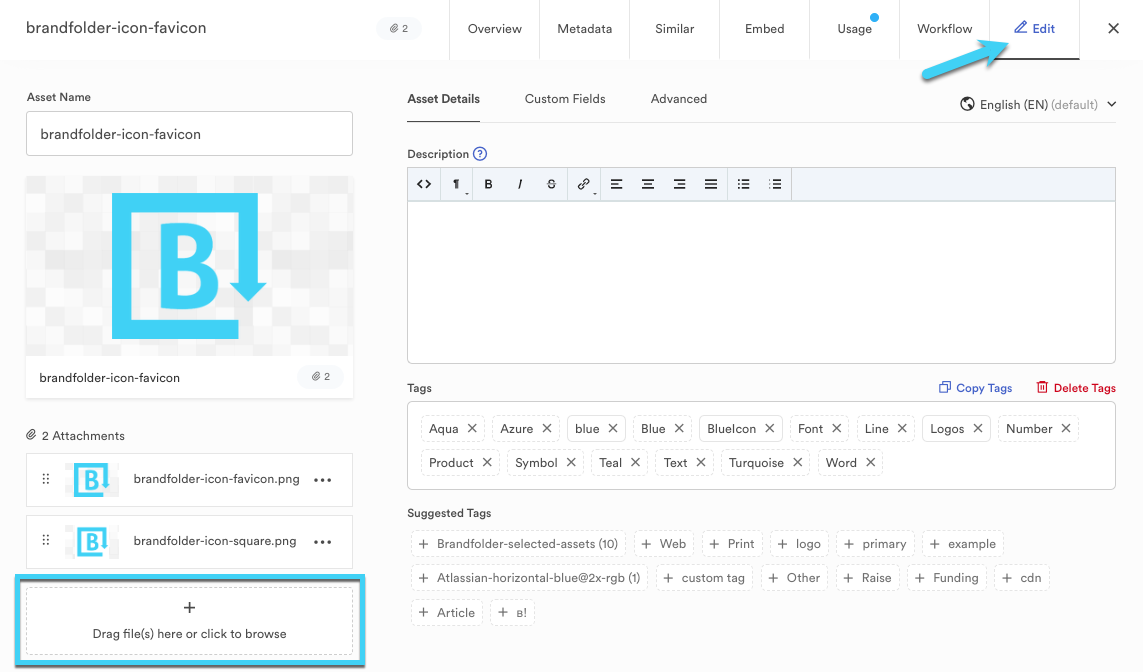The height and width of the screenshot is (672, 1143).
Task: Add suggested tag Web
Action: pos(663,544)
